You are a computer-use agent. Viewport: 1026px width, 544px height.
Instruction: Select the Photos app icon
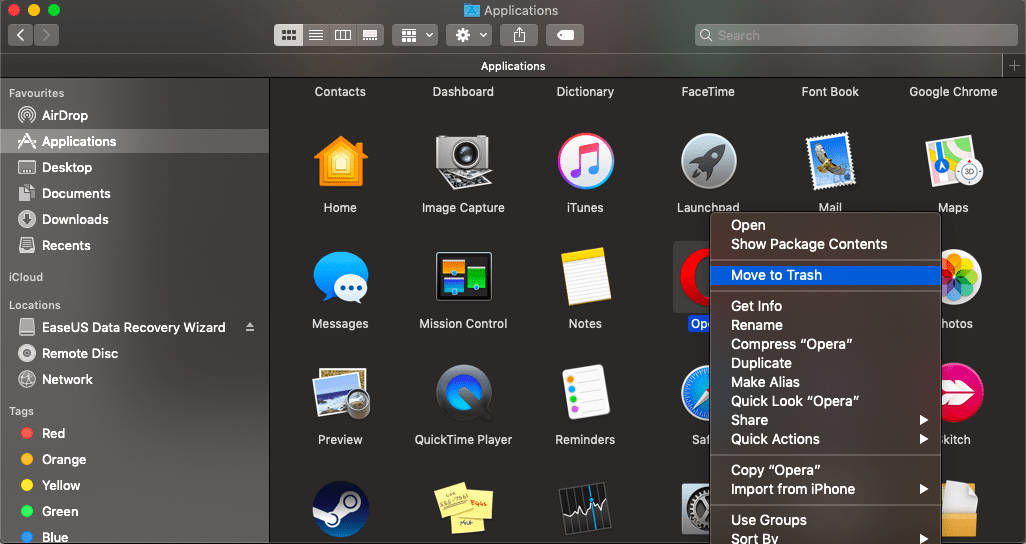(x=961, y=277)
